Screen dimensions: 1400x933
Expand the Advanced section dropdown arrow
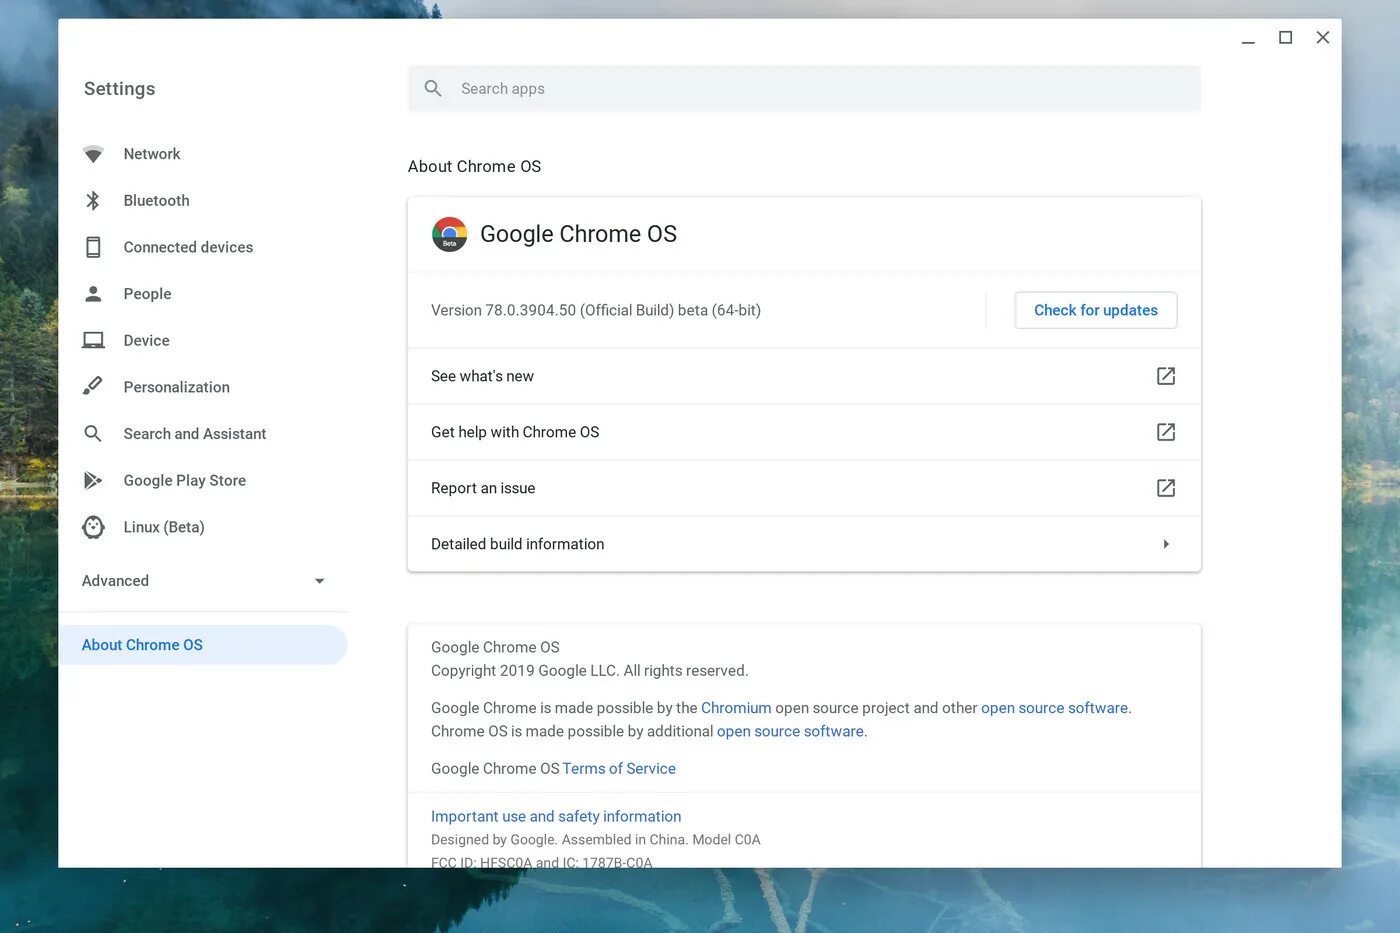(x=319, y=581)
